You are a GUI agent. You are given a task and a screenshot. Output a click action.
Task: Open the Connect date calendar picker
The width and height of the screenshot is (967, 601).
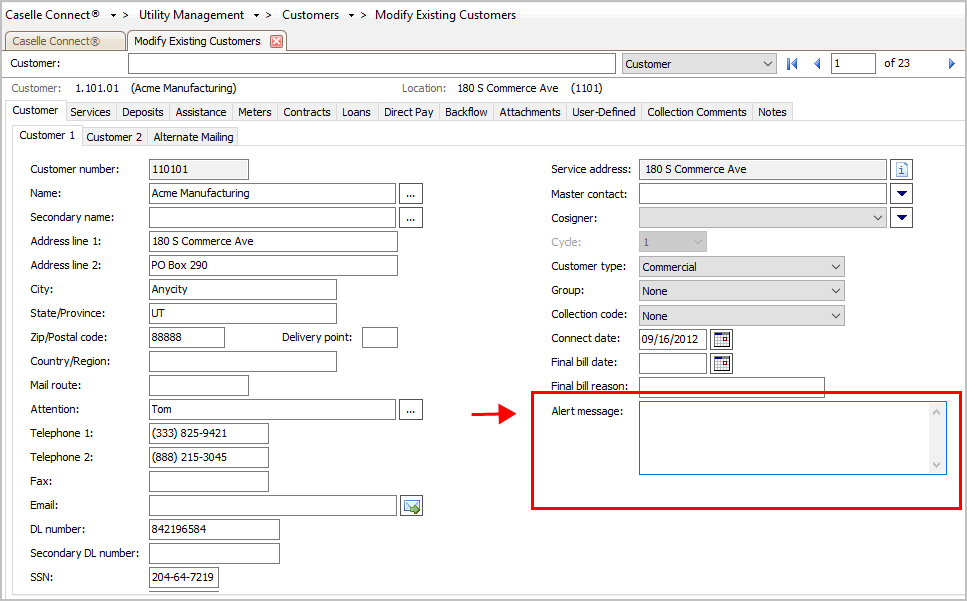click(721, 339)
